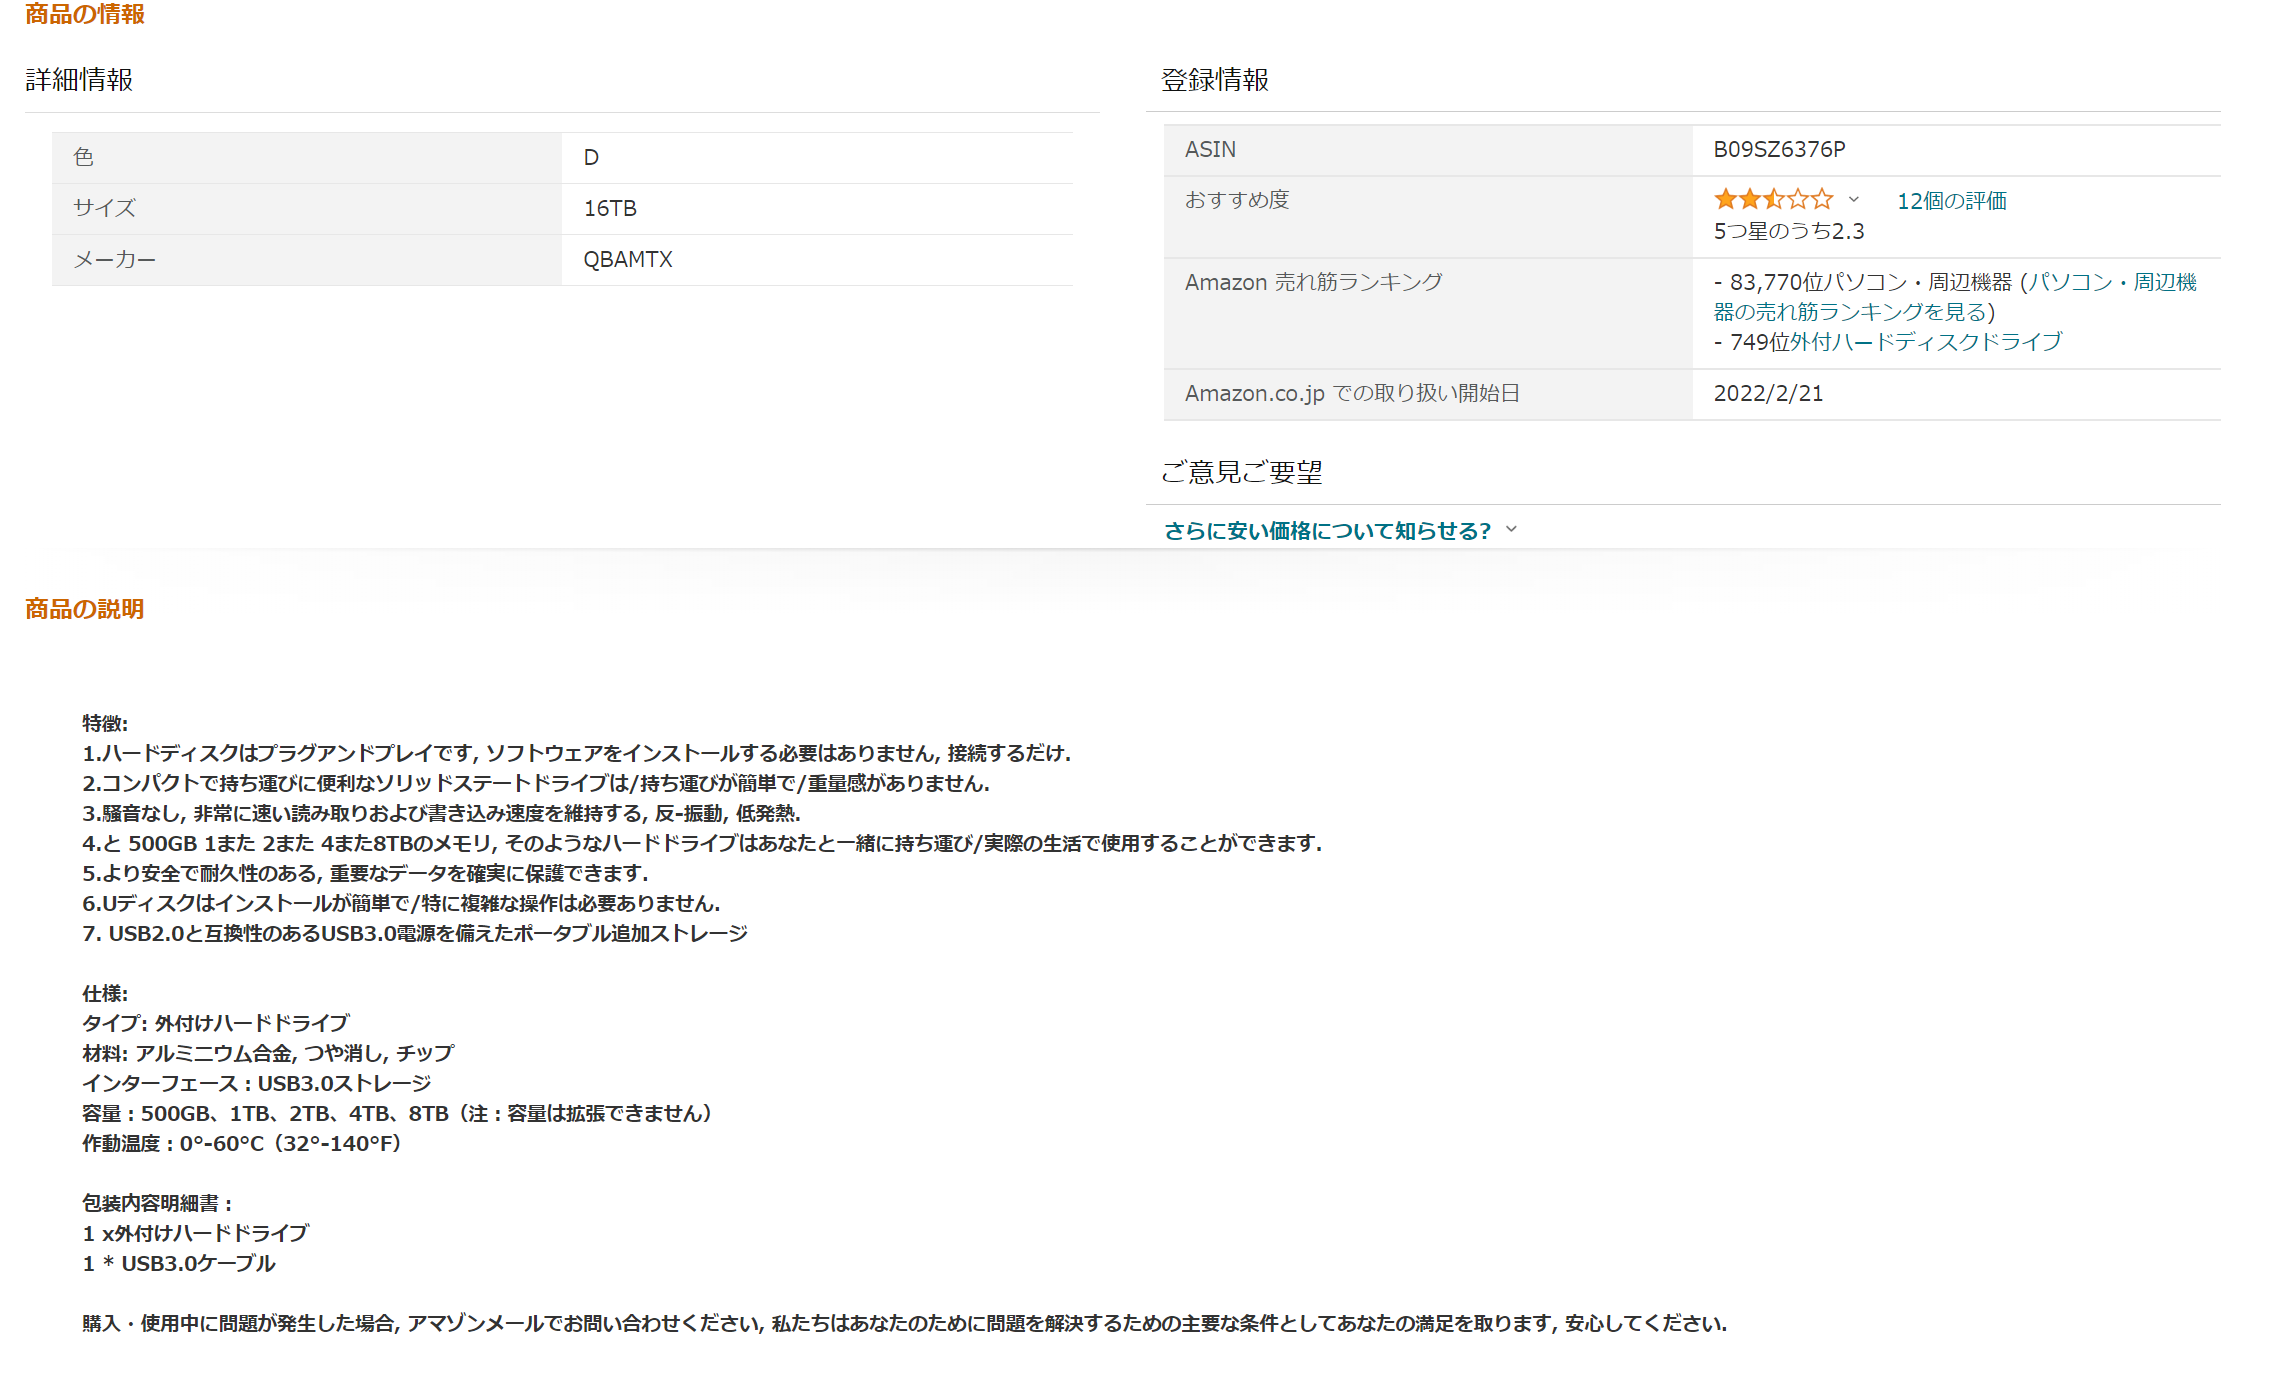Click the ASIN value B09SZ6376P
Image resolution: width=2286 pixels, height=1381 pixels.
pos(1779,149)
